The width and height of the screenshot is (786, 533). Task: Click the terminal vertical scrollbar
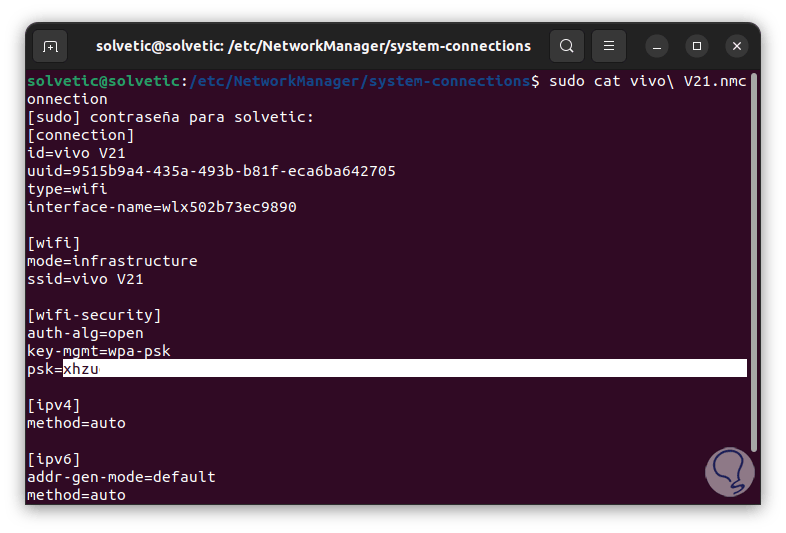[754, 260]
